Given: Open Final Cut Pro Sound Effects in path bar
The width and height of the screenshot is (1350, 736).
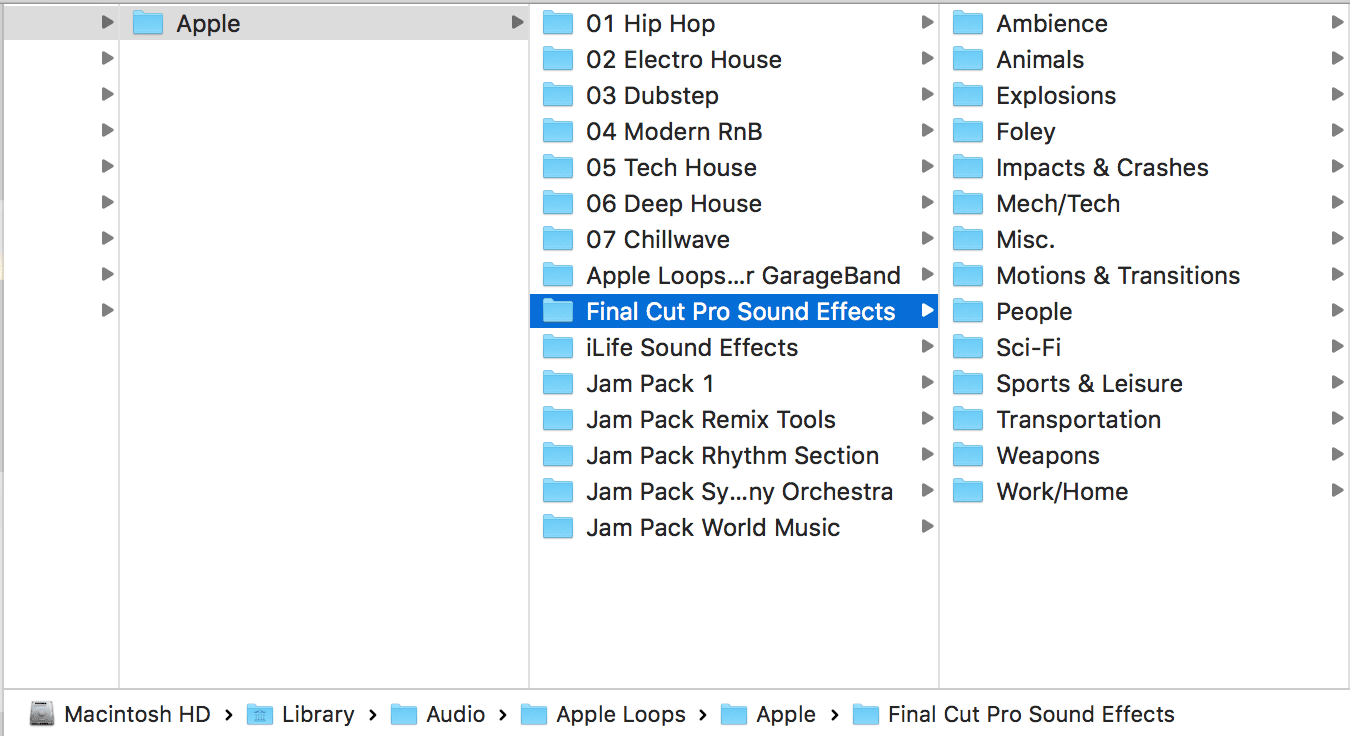Looking at the screenshot, I should point(1030,714).
